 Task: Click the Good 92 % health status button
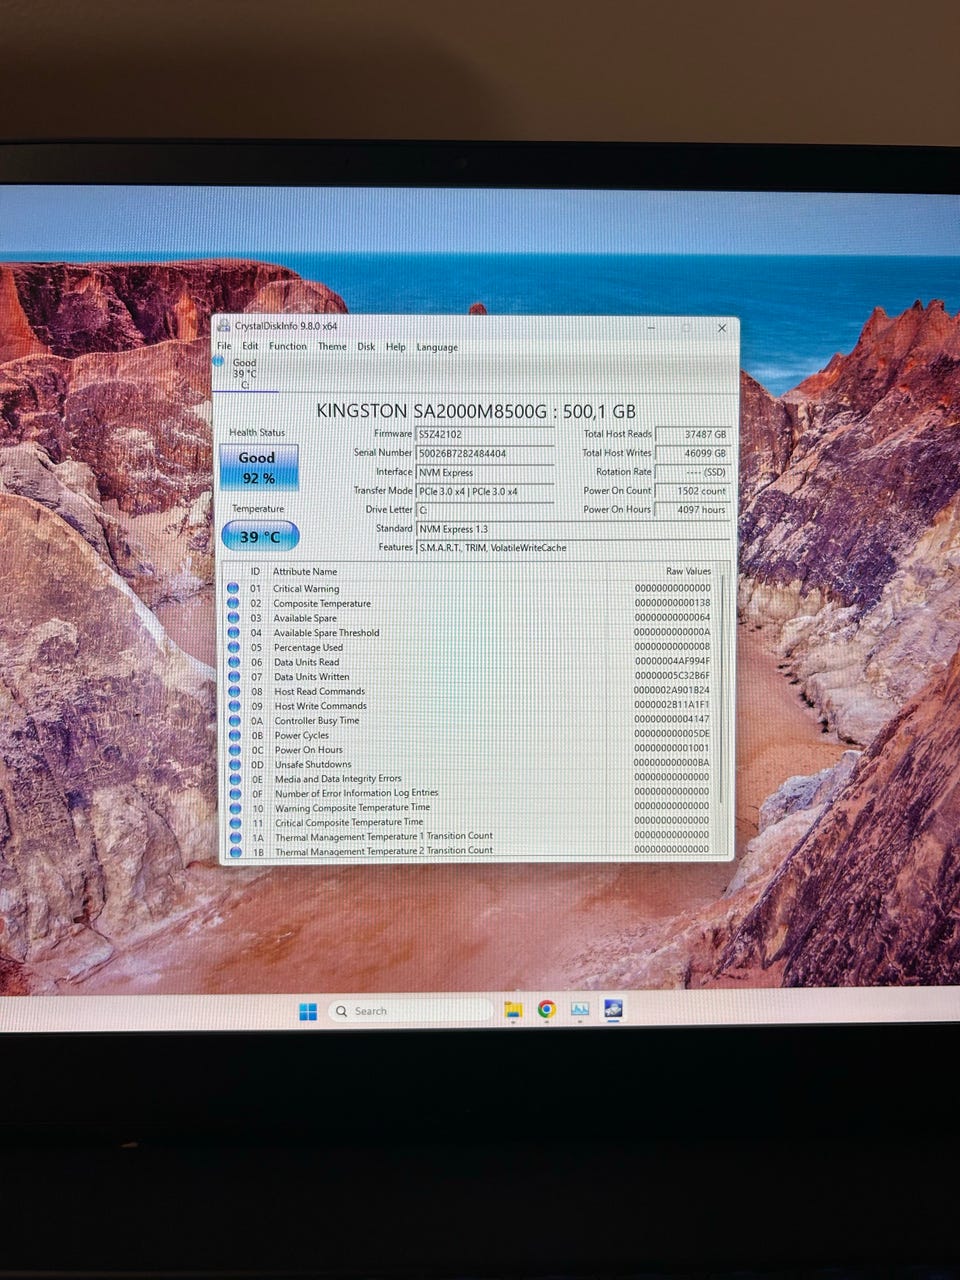259,468
